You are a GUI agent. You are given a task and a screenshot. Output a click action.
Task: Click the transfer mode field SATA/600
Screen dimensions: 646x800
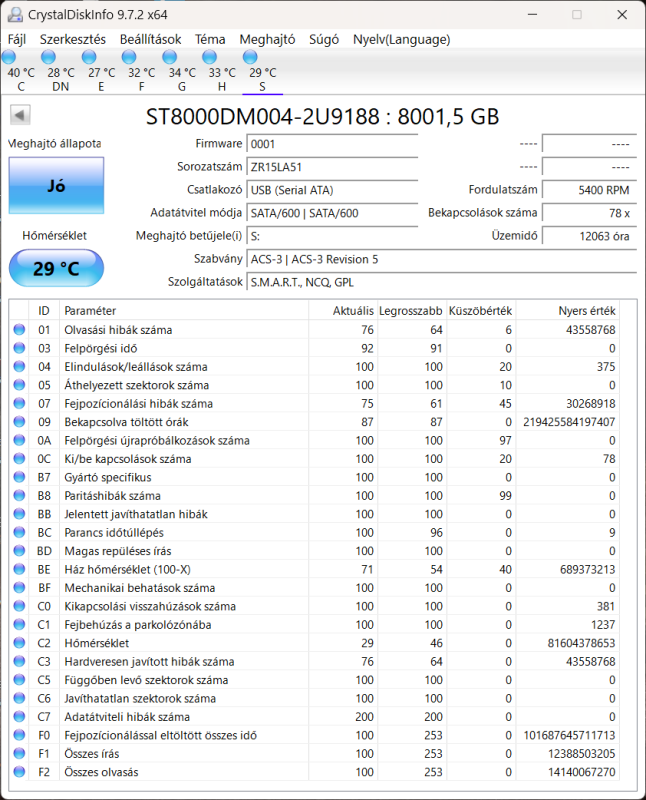pyautogui.click(x=332, y=213)
